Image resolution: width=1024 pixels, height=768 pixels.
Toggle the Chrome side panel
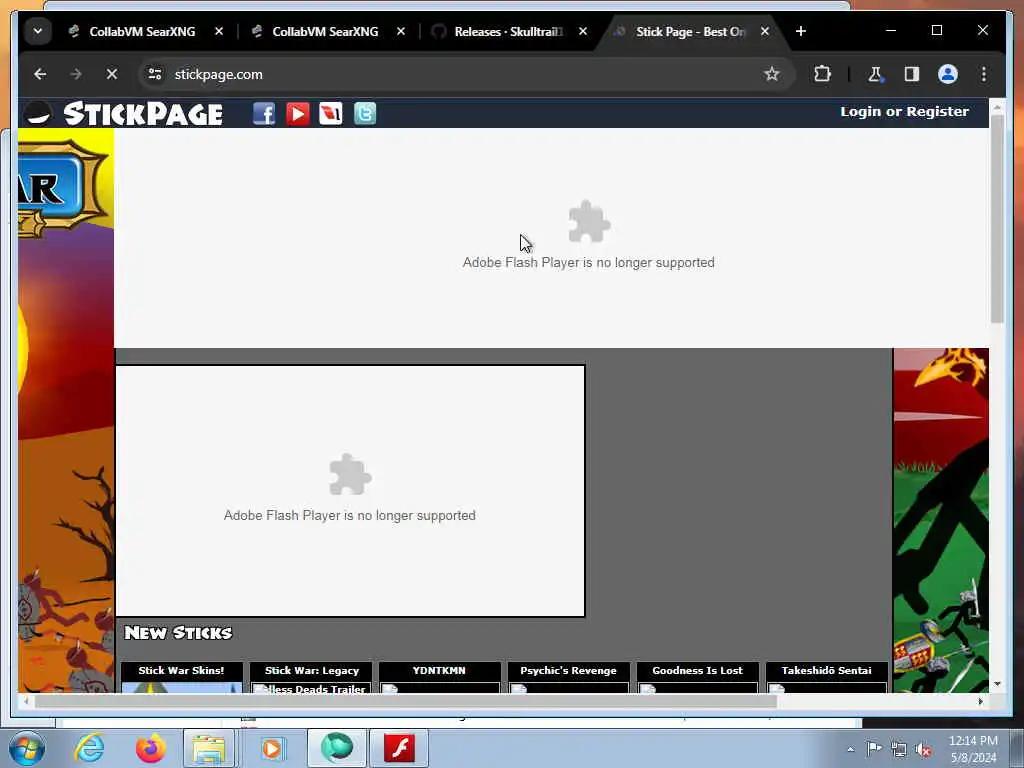pos(912,74)
